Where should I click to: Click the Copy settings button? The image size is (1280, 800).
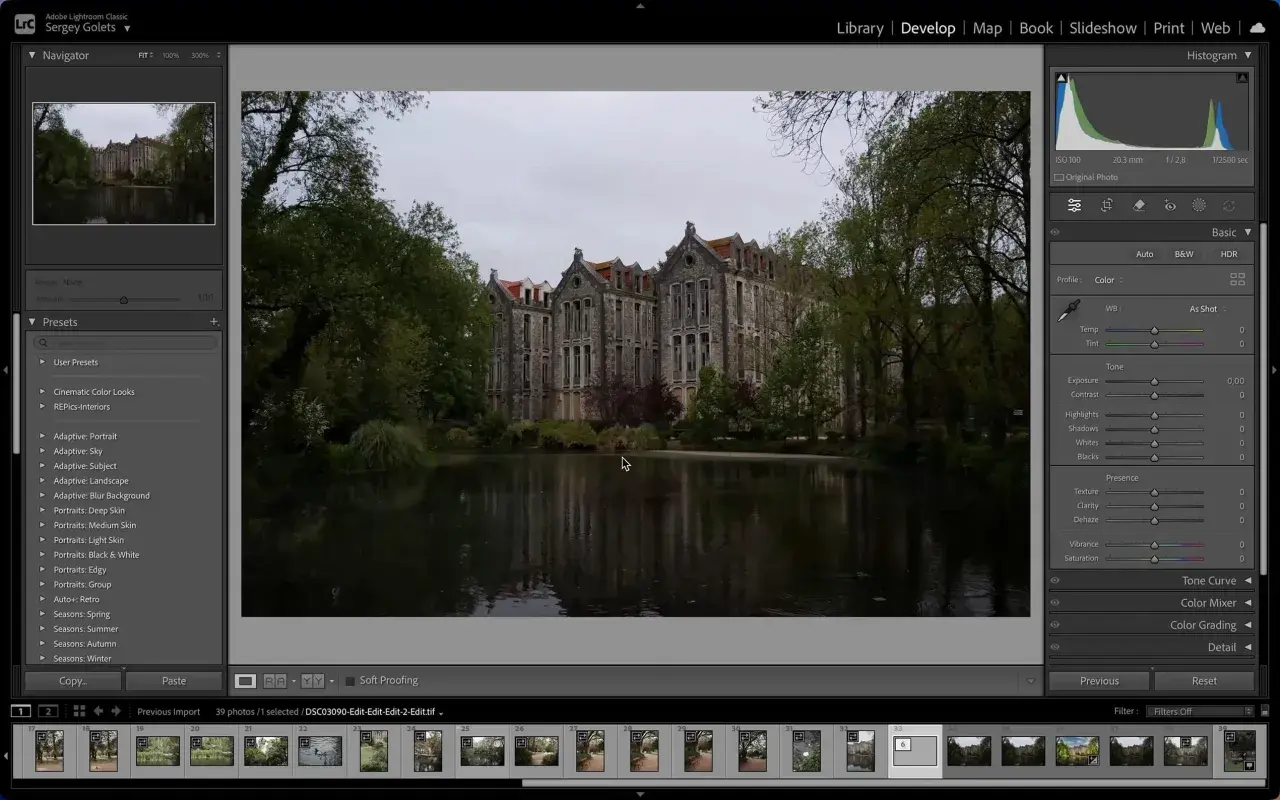click(73, 681)
